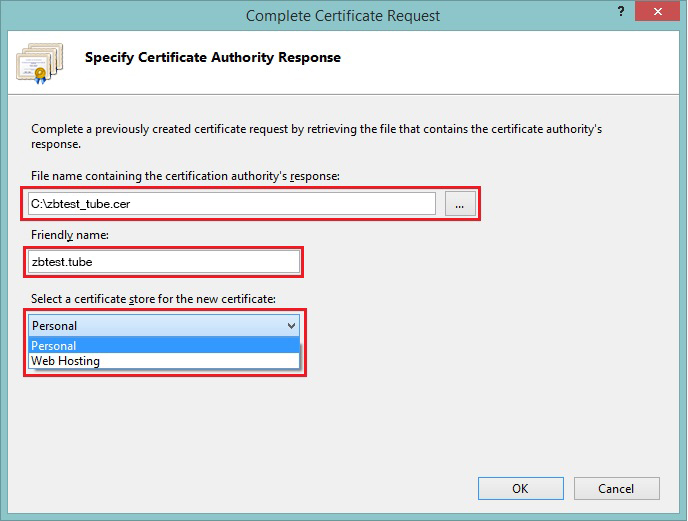This screenshot has width=688, height=521.
Task: Open file browser with the ellipsis button
Action: 459,204
